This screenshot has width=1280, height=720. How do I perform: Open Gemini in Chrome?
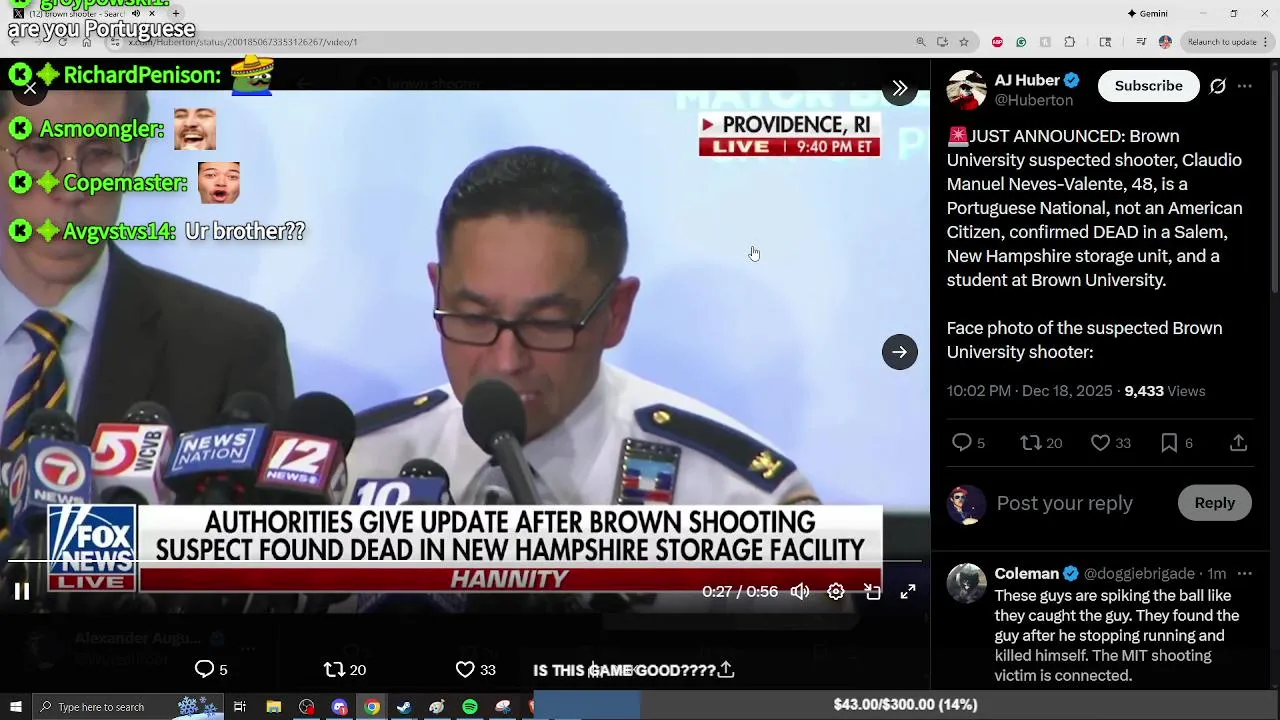coord(1147,14)
